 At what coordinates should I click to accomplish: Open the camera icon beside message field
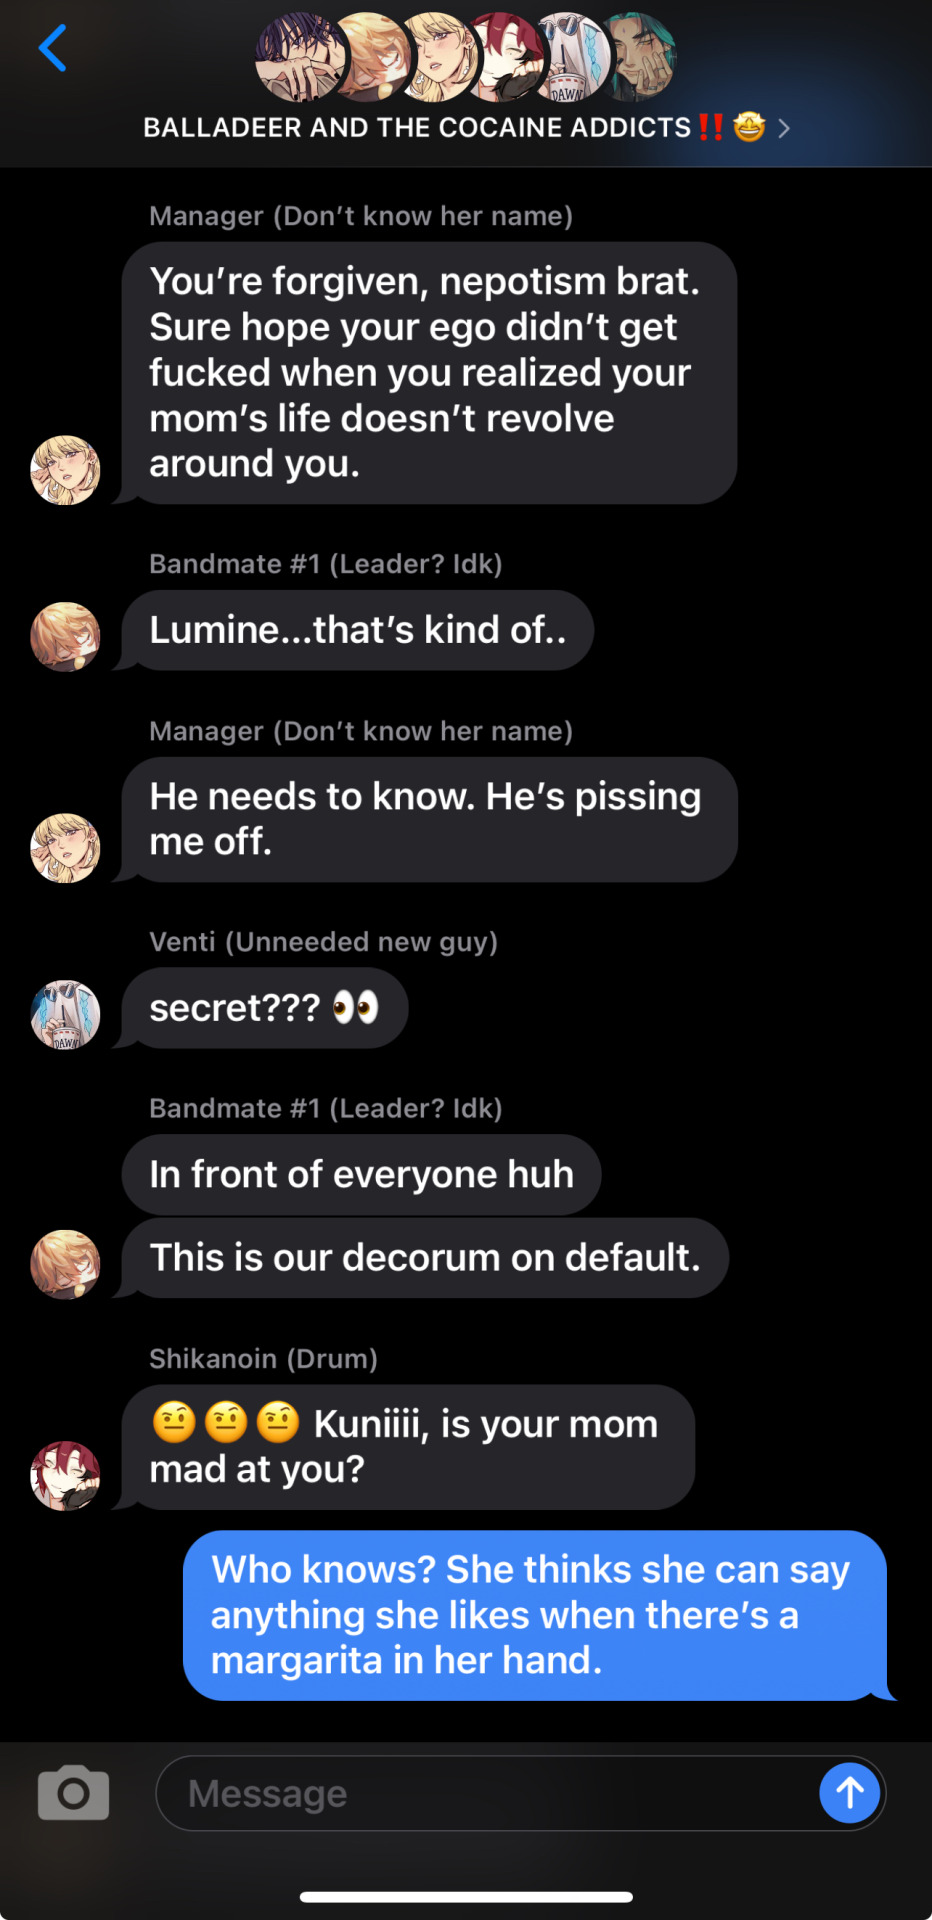point(73,1793)
